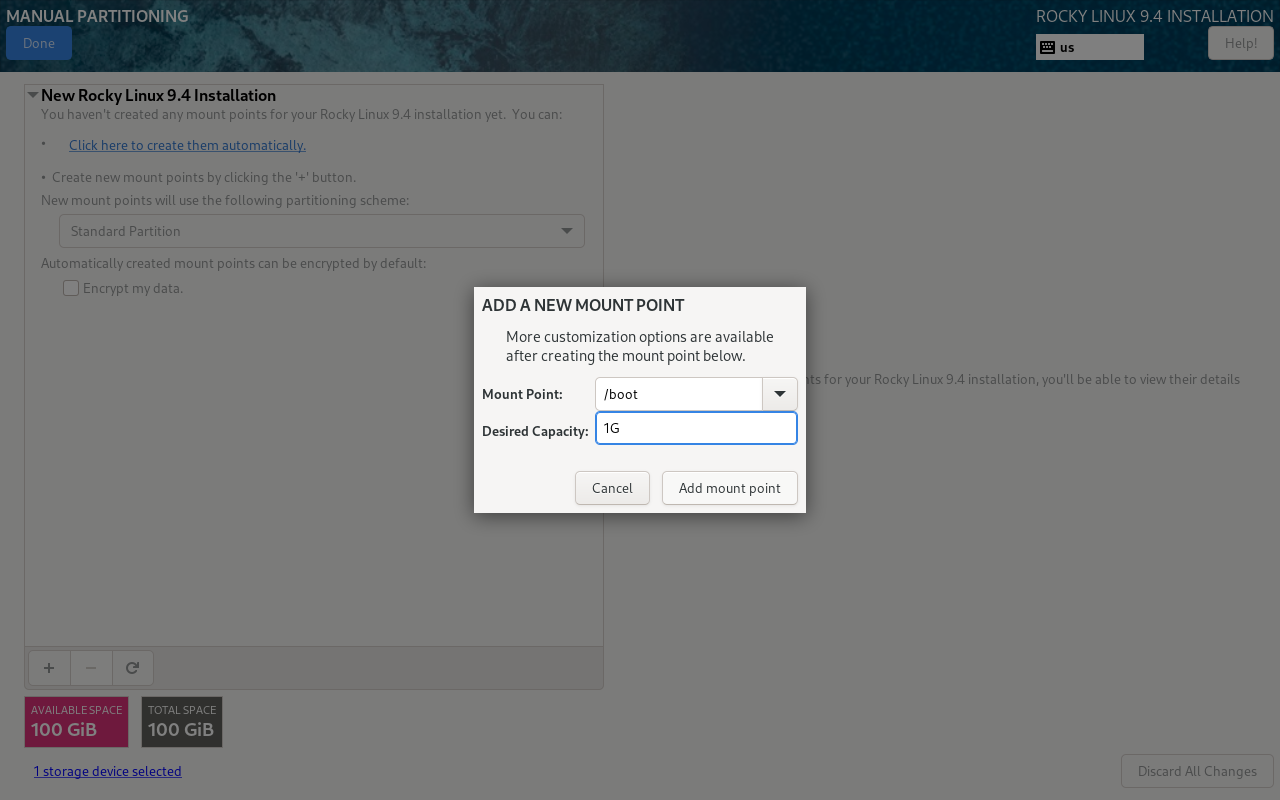Open the Mount Point dropdown arrow
The image size is (1280, 800).
point(780,394)
